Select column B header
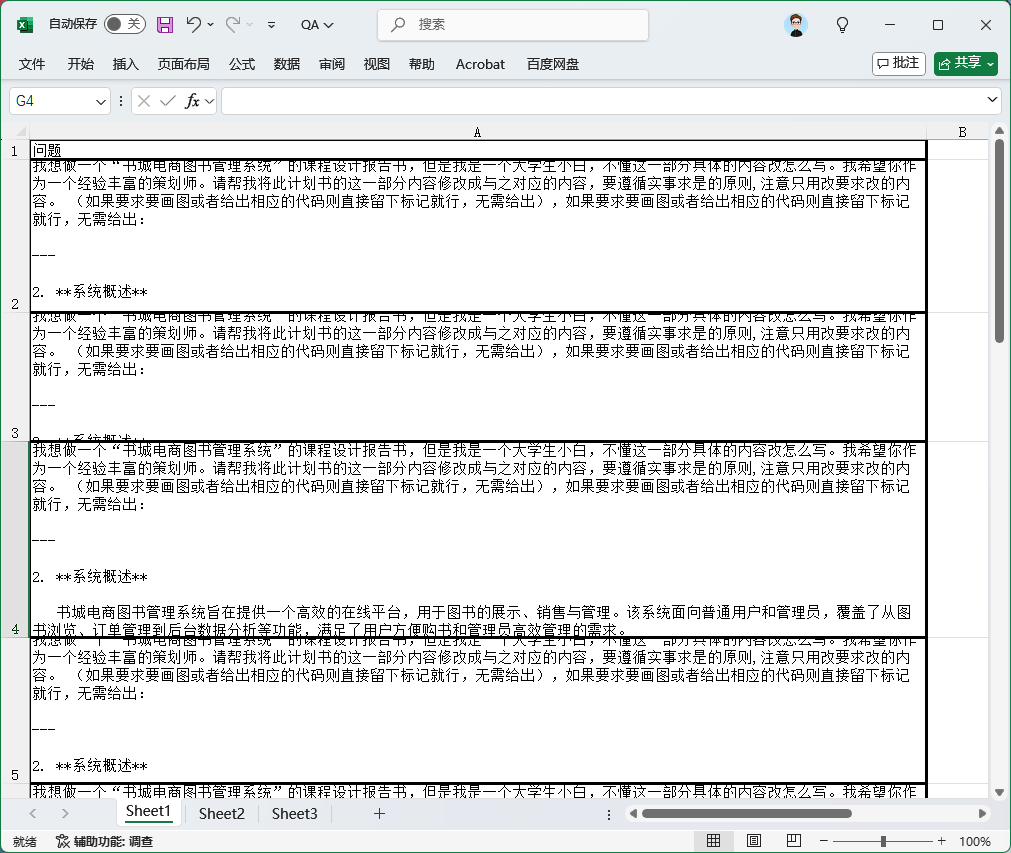1011x853 pixels. (x=962, y=132)
